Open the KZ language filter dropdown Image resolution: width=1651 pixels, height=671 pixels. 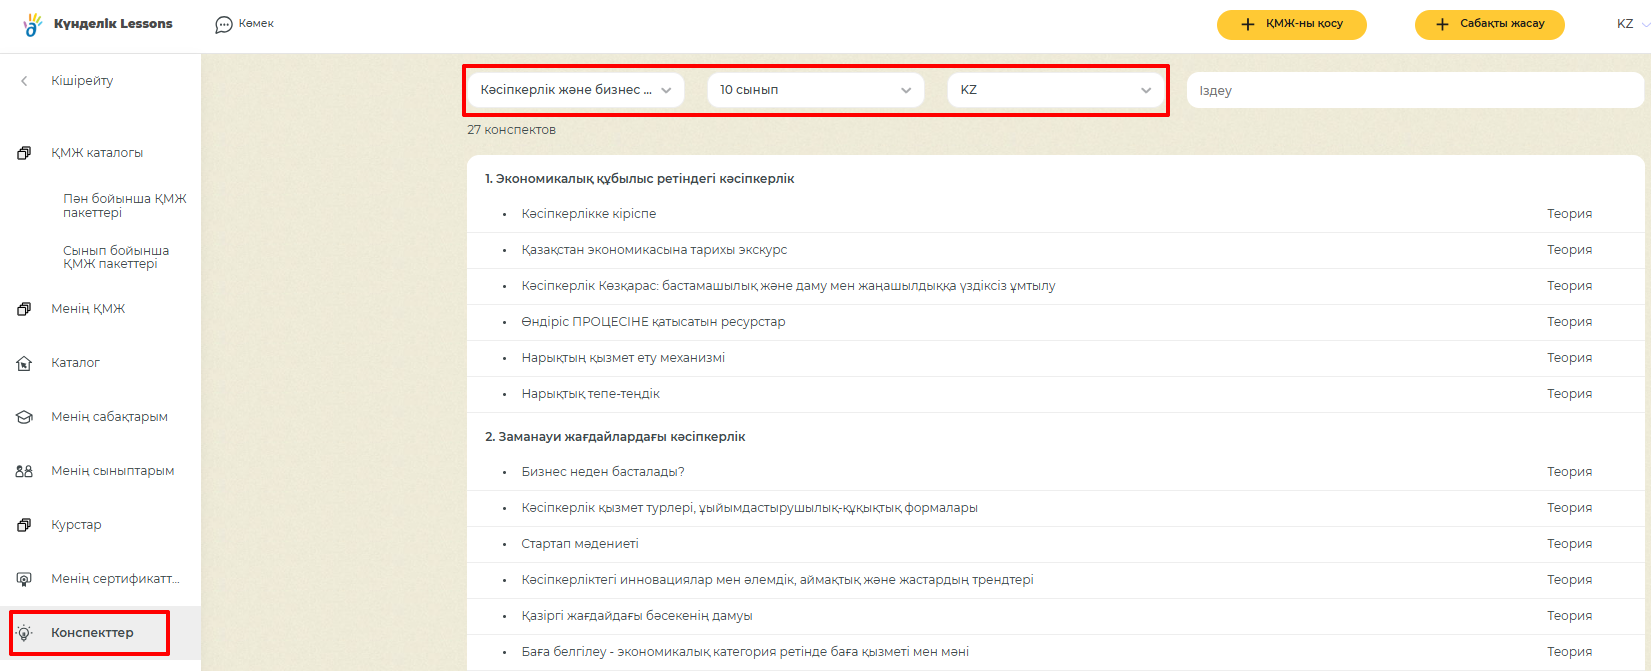pos(1055,90)
